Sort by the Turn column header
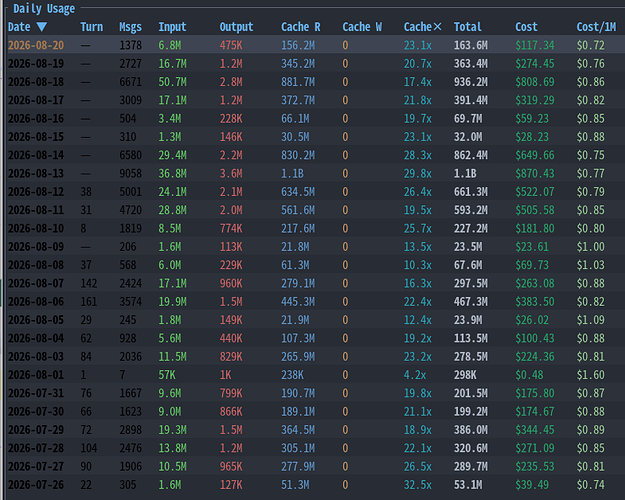Image resolution: width=625 pixels, height=500 pixels. coord(92,27)
